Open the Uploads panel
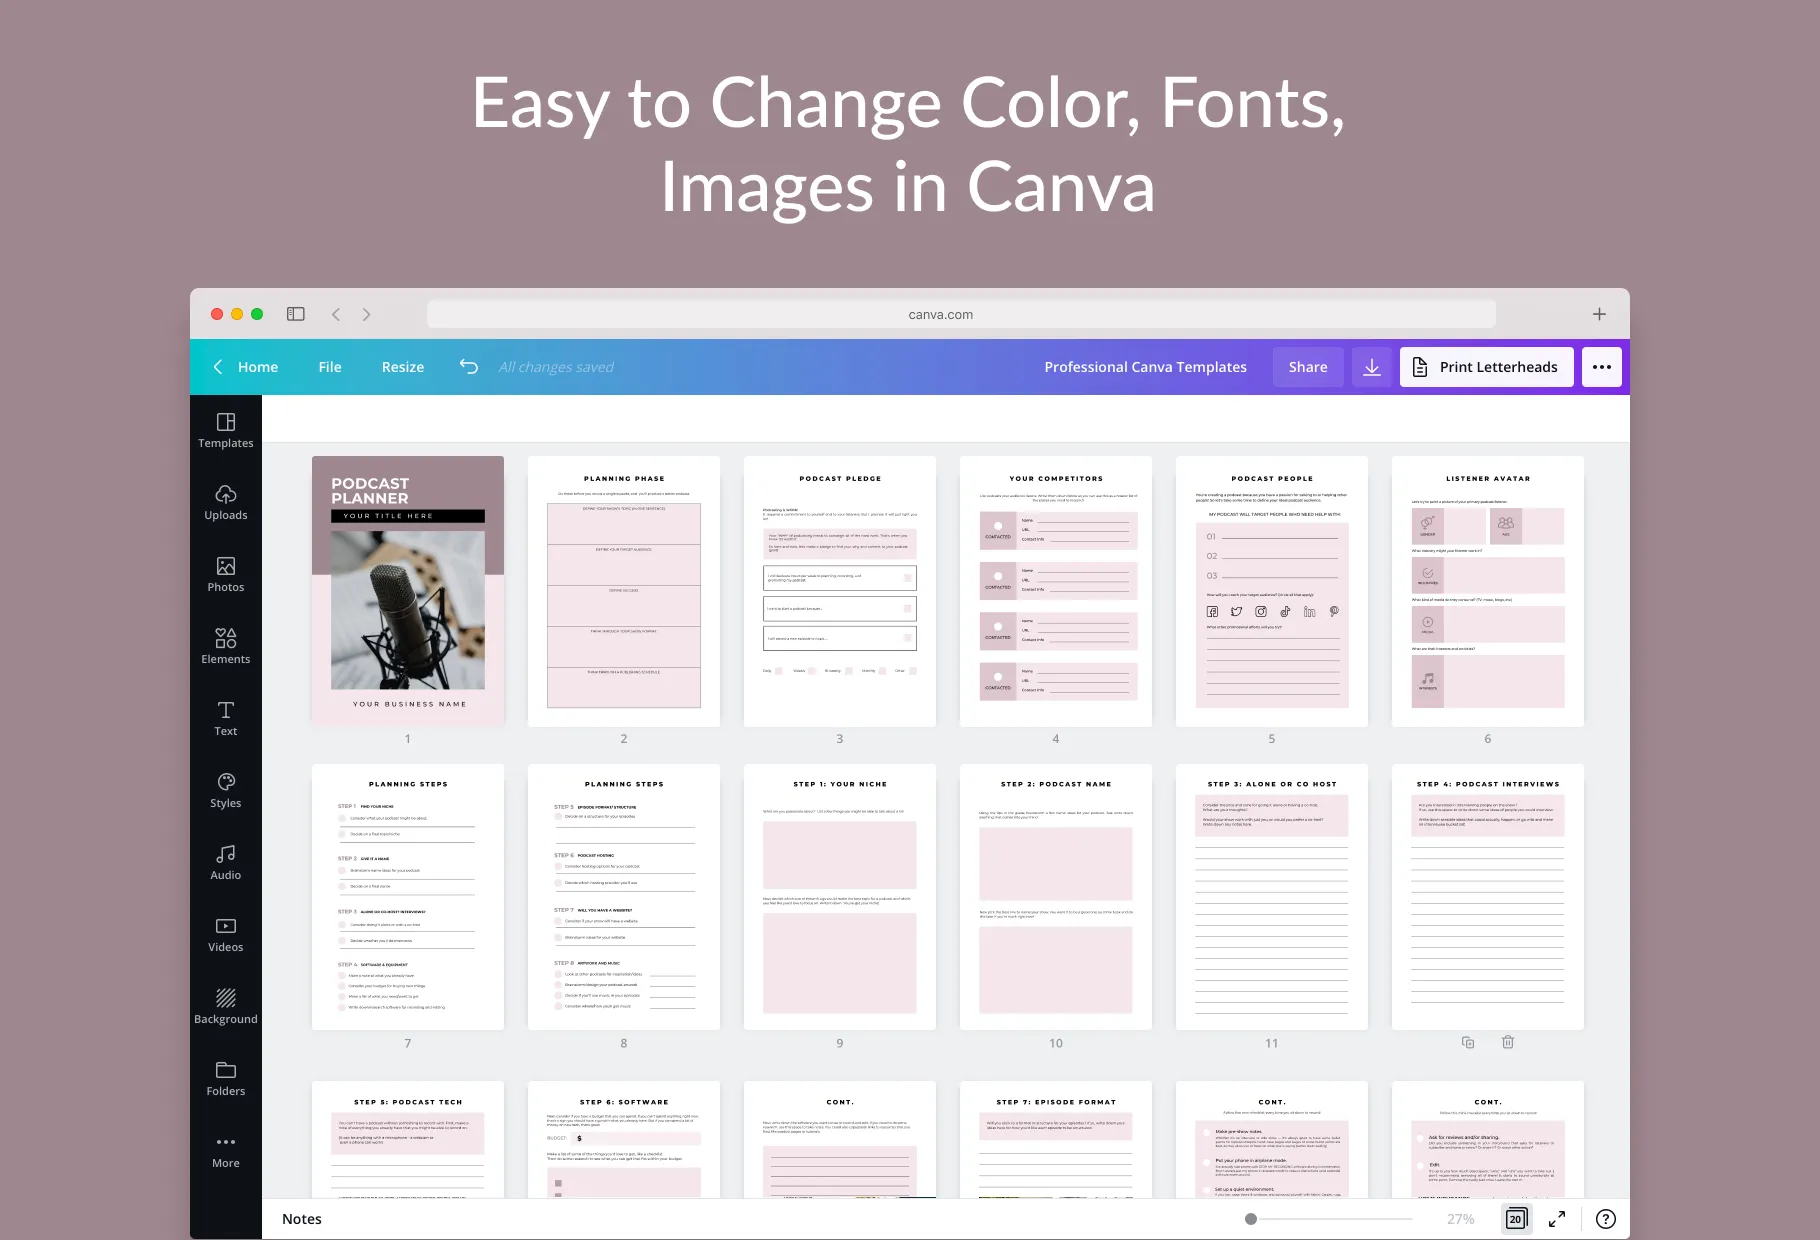 226,503
